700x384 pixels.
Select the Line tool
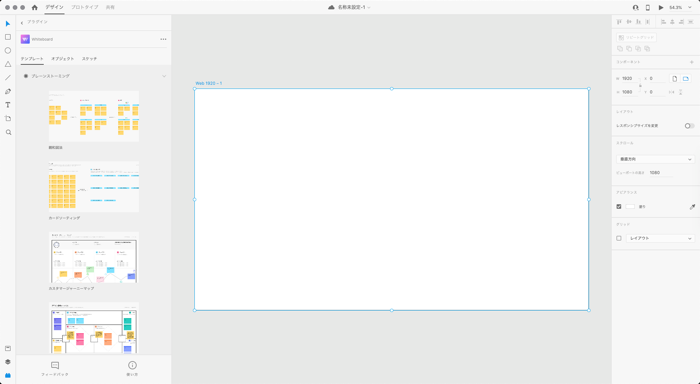click(x=8, y=78)
